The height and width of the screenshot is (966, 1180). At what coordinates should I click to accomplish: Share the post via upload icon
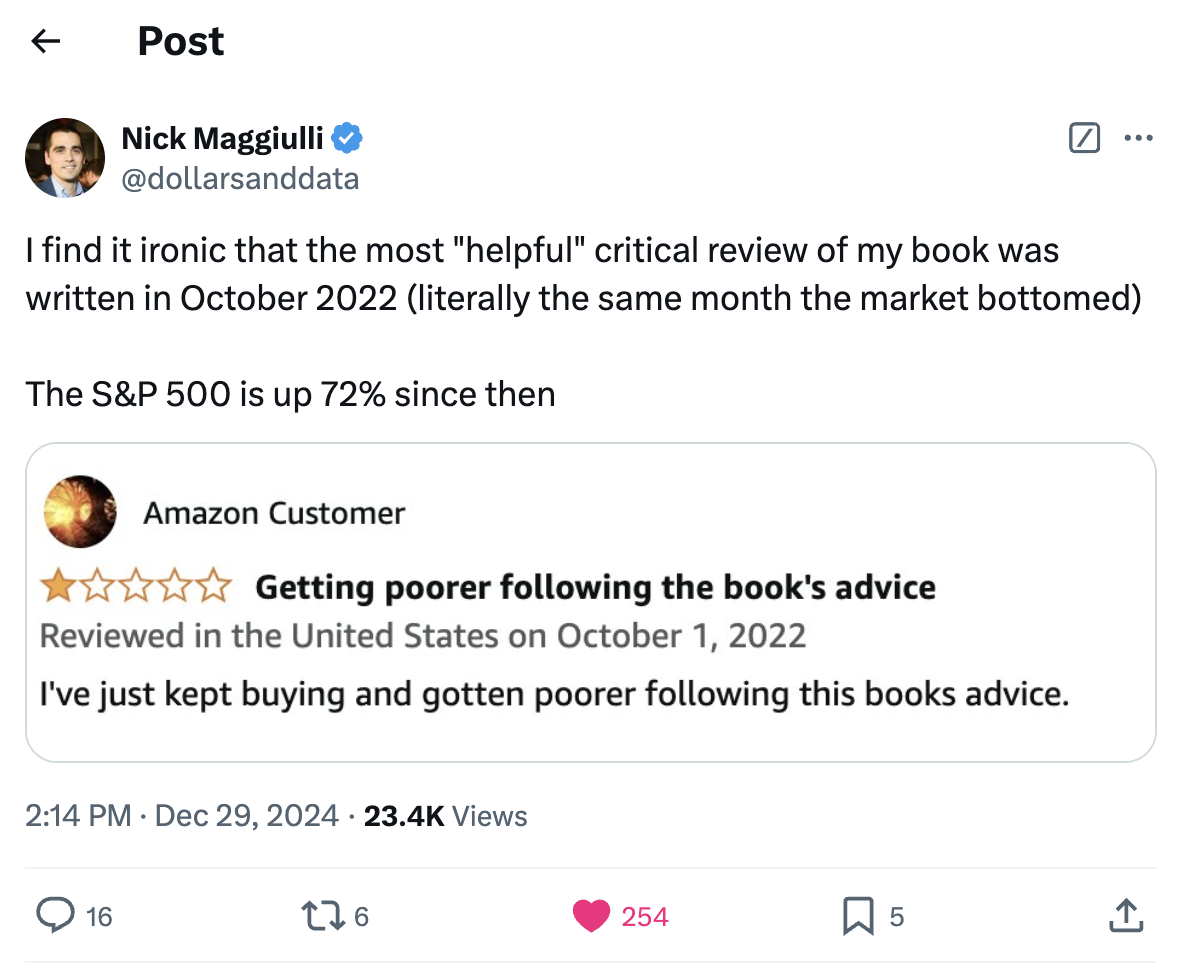(x=1125, y=915)
